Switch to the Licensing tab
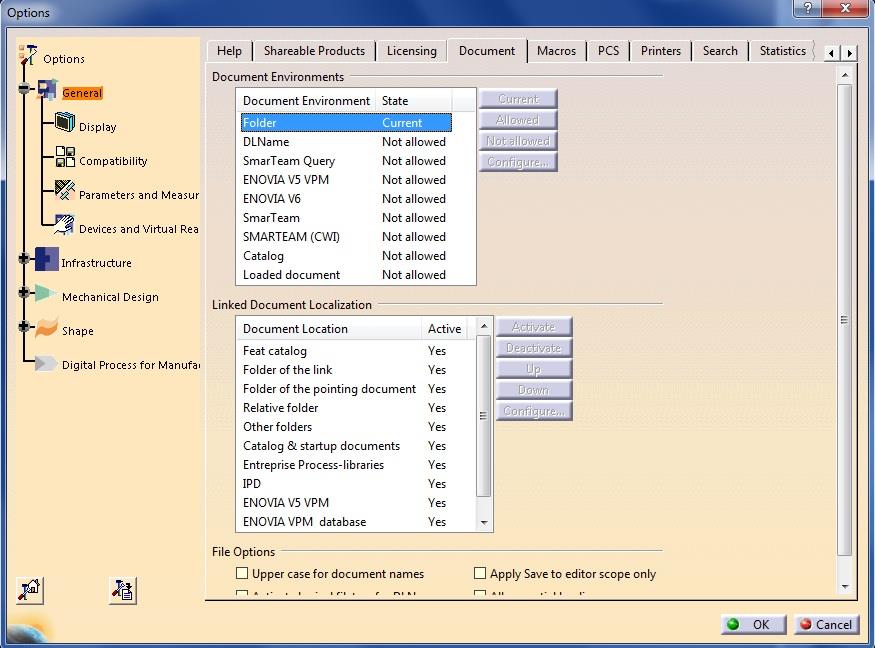Image resolution: width=875 pixels, height=648 pixels. [x=412, y=51]
